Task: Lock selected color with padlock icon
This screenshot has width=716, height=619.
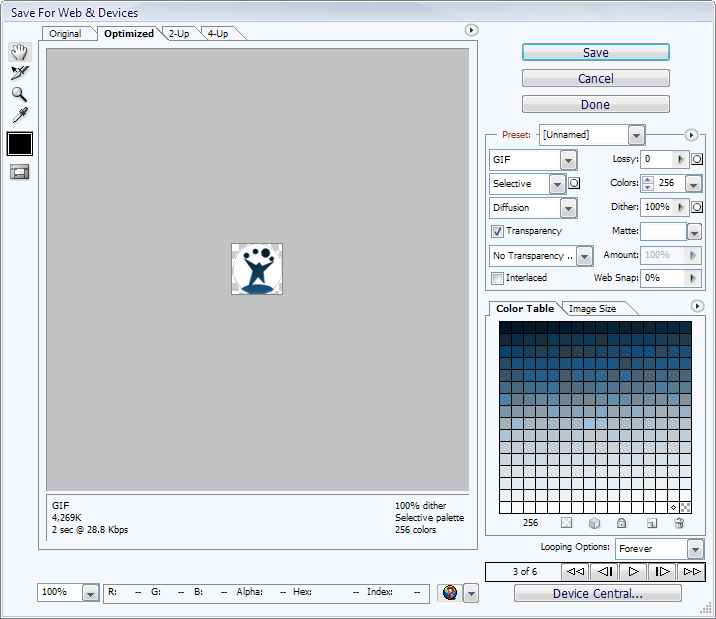Action: pos(621,523)
